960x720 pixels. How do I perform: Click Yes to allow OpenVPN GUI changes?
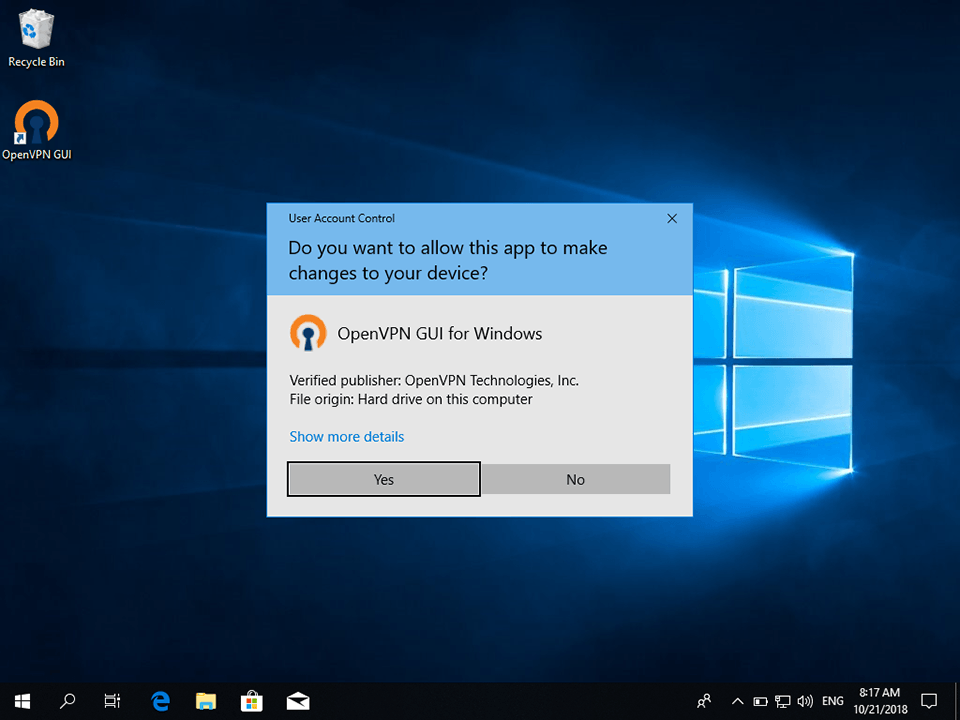pyautogui.click(x=384, y=479)
